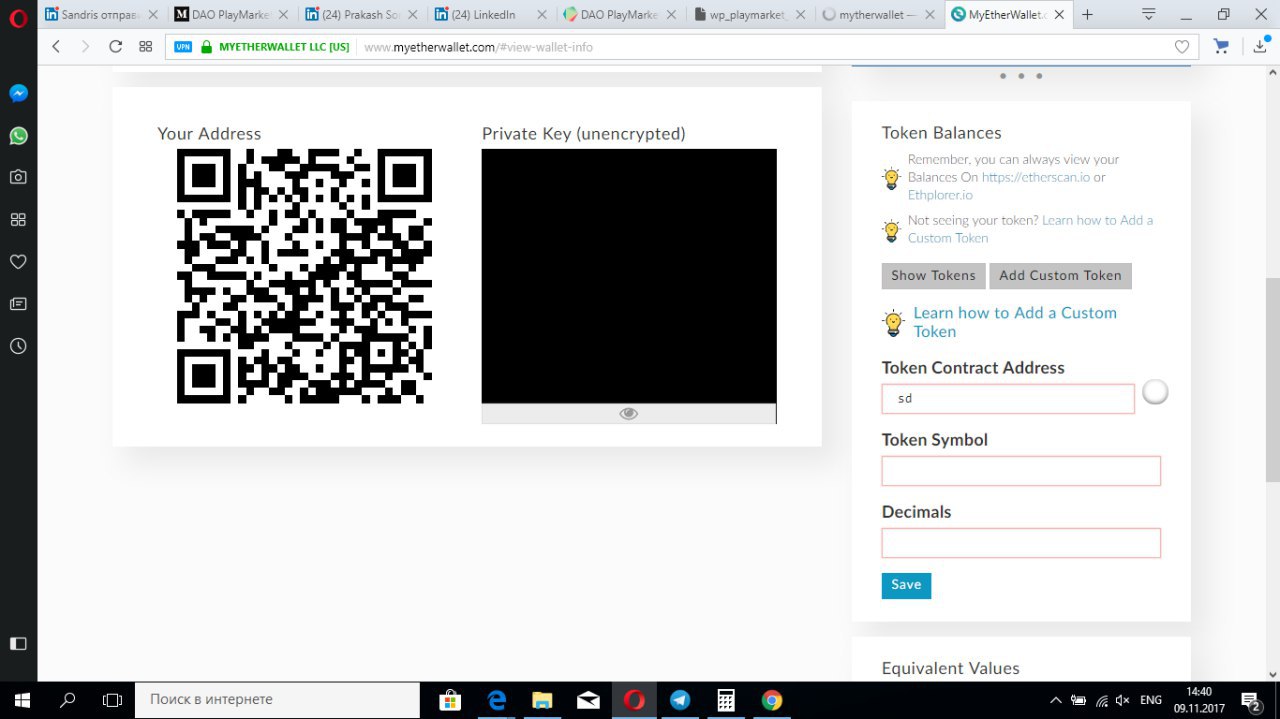Click the address identicon circle

point(1155,392)
